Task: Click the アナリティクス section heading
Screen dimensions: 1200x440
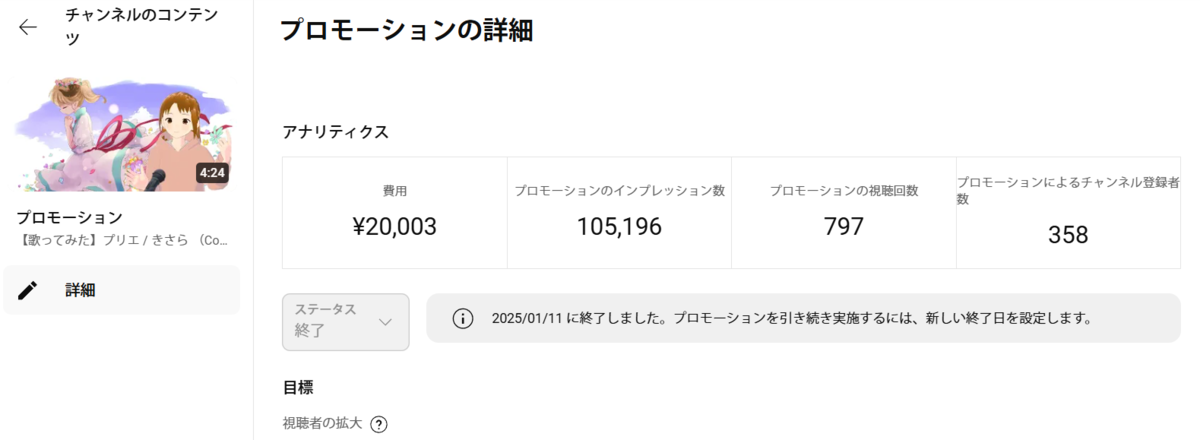Action: (x=336, y=132)
